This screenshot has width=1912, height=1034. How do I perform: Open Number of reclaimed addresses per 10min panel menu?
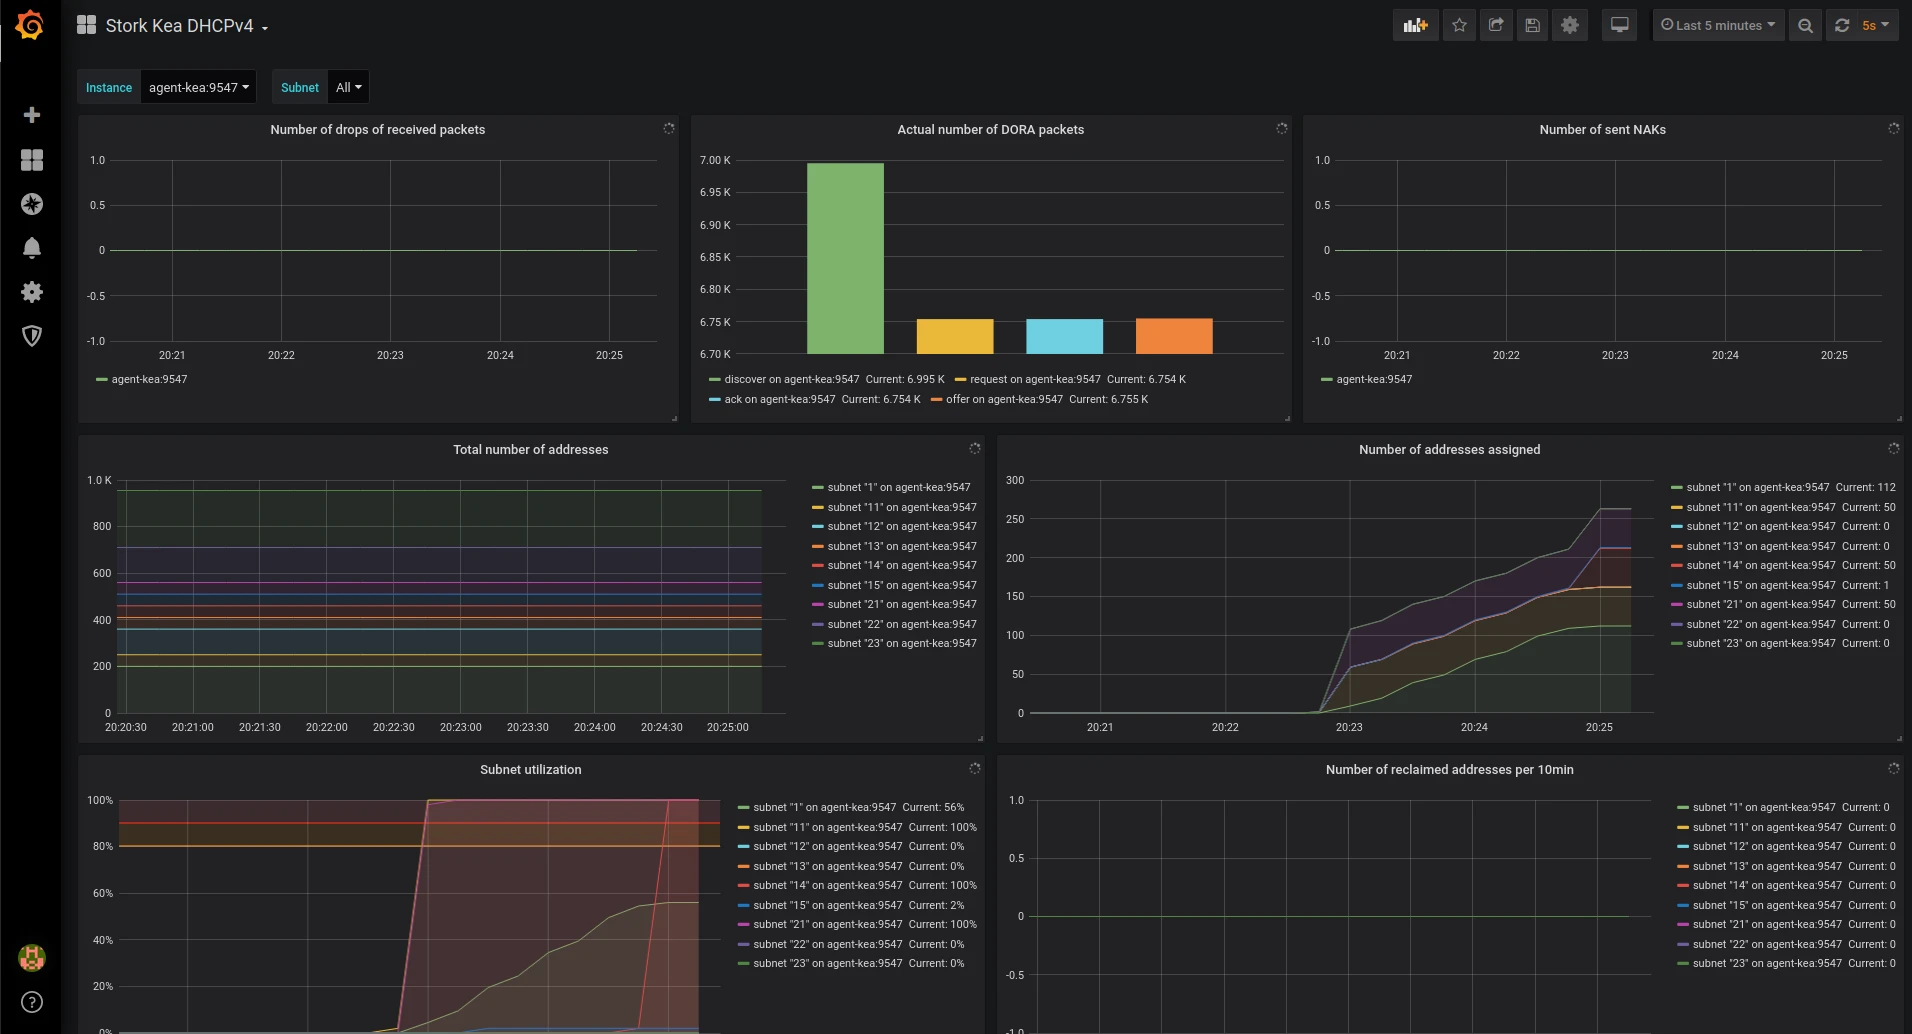1449,770
